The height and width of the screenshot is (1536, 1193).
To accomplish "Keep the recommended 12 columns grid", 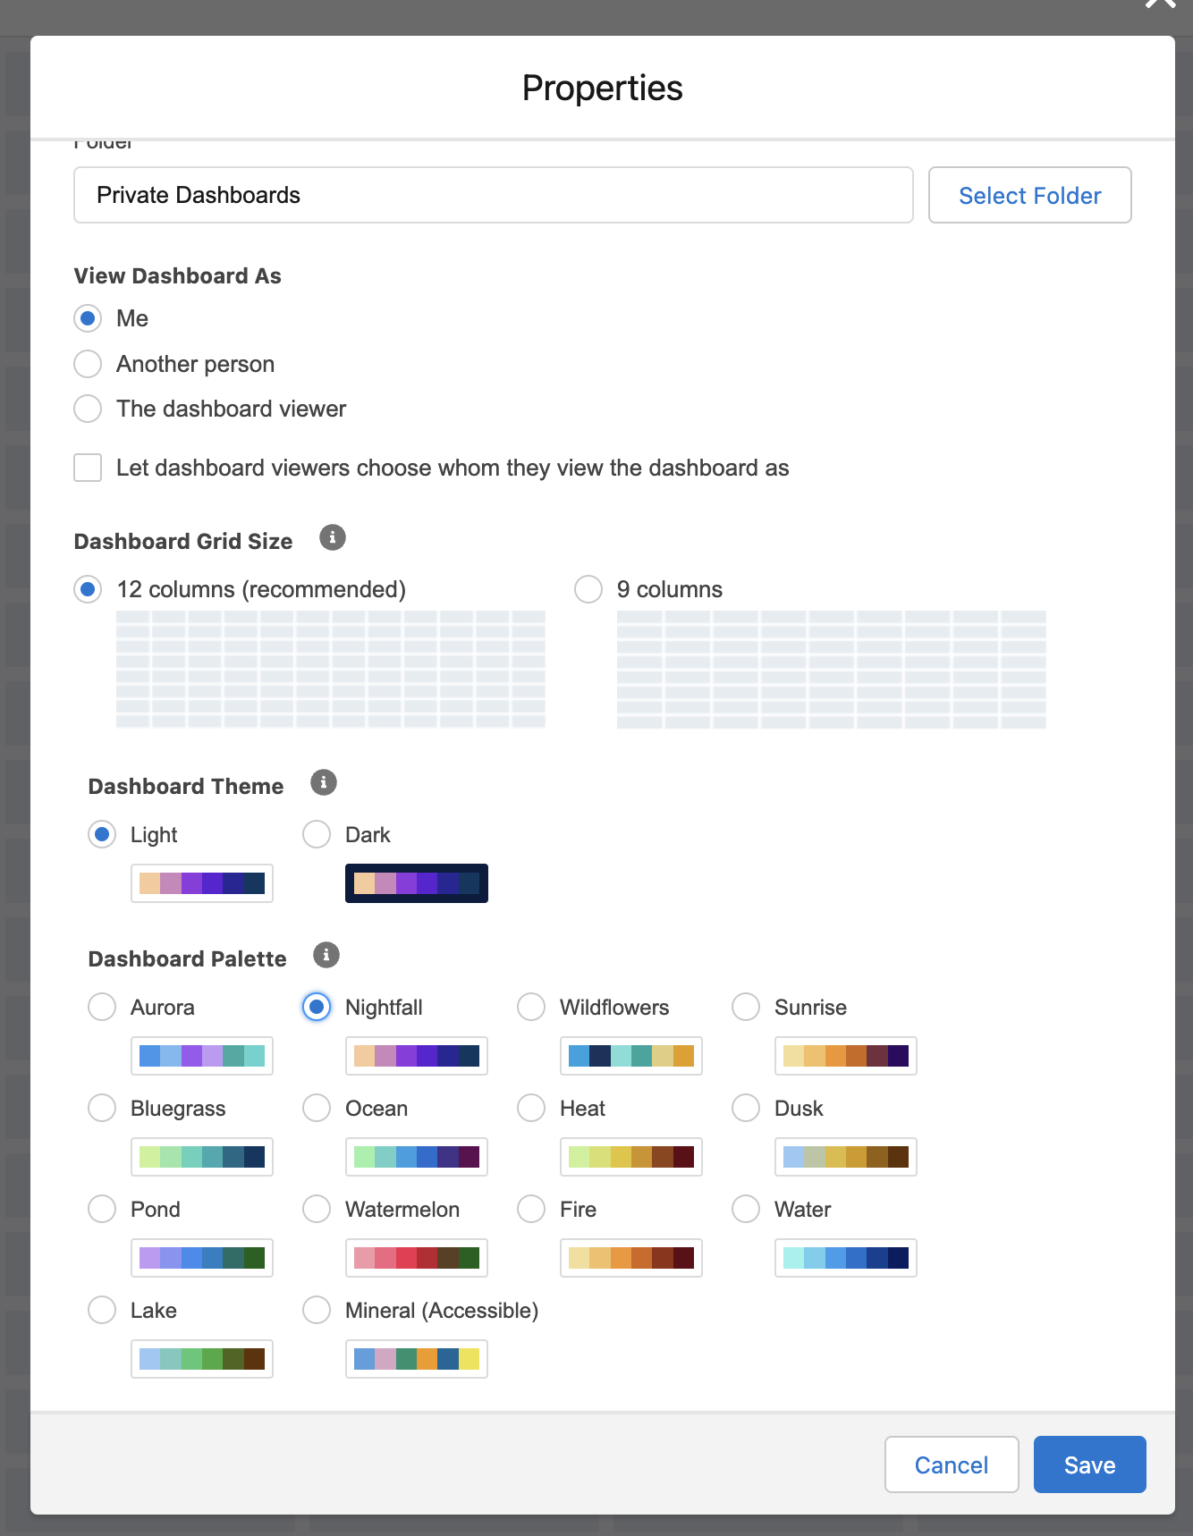I will tap(89, 589).
